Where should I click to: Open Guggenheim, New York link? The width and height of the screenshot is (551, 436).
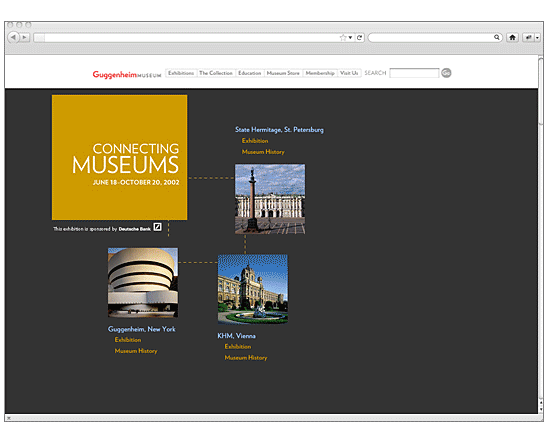coord(141,329)
